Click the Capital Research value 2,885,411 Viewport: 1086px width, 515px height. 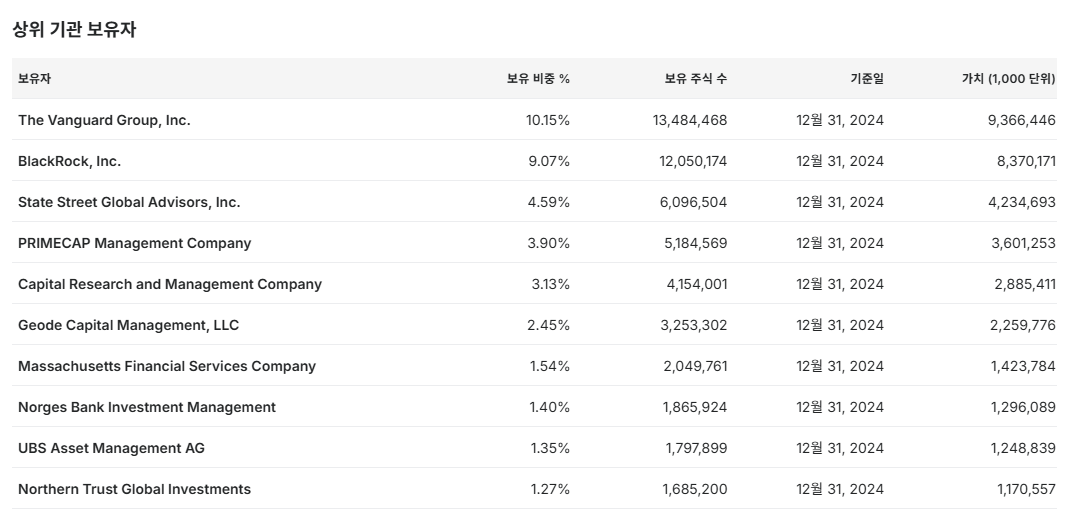tap(1025, 284)
